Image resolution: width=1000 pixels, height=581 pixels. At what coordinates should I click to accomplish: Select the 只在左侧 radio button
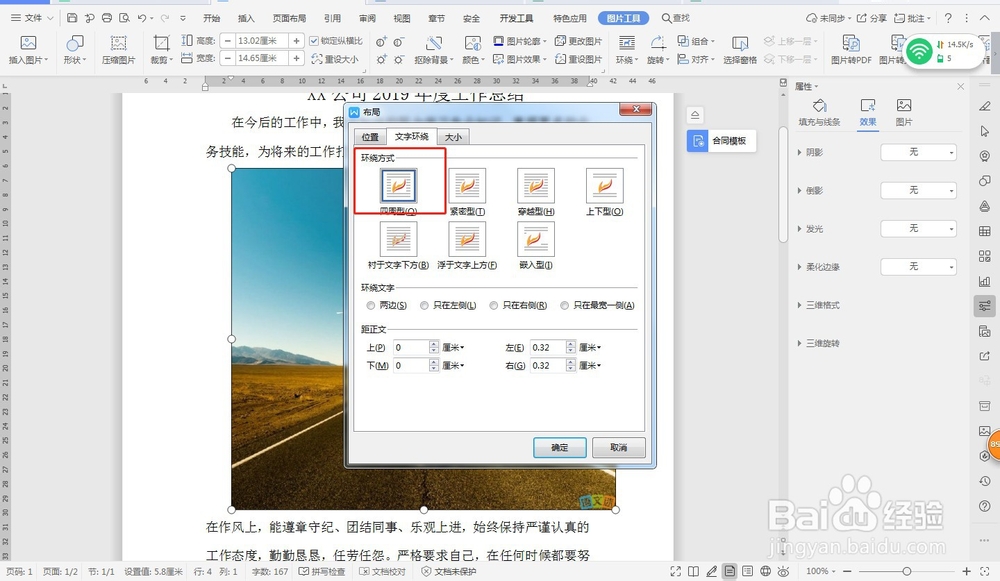tap(424, 305)
